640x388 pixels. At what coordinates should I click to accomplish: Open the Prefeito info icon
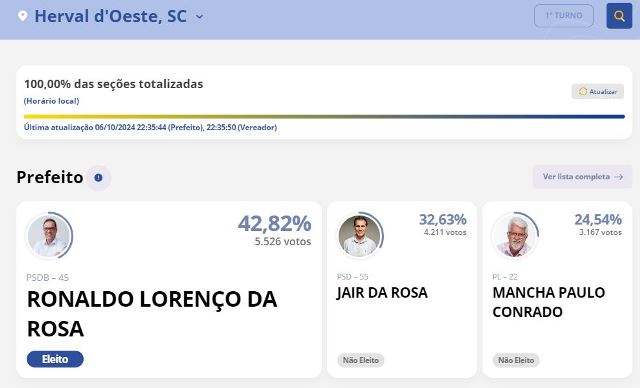[98, 177]
